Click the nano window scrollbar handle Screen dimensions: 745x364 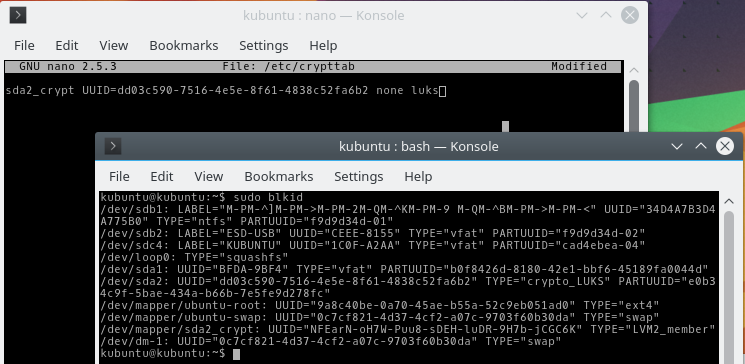point(634,105)
